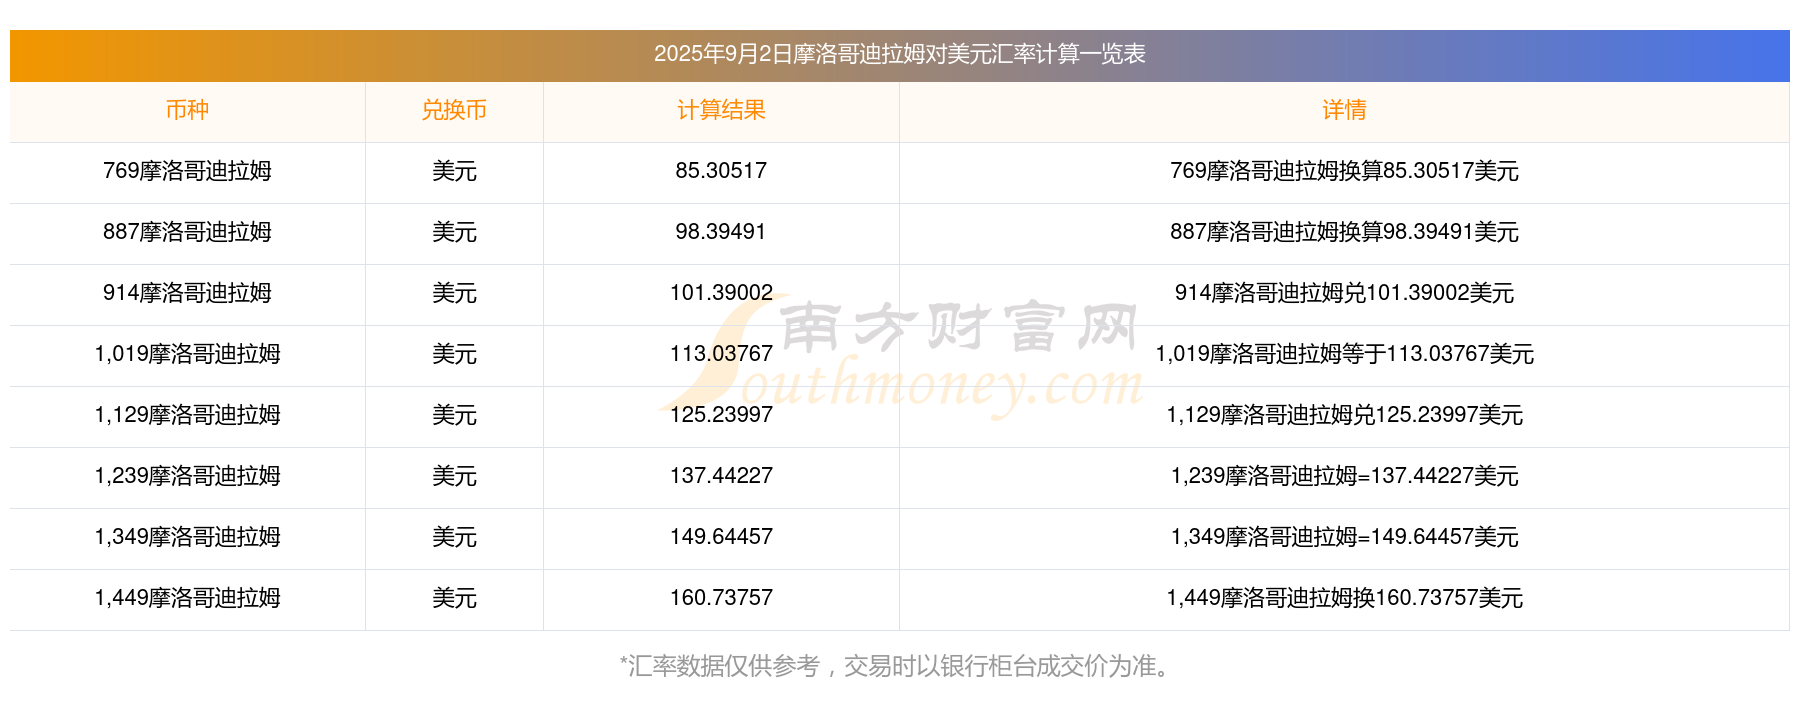The image size is (1800, 720).
Task: Click 美元 in the 1,349 row
Action: coord(454,537)
